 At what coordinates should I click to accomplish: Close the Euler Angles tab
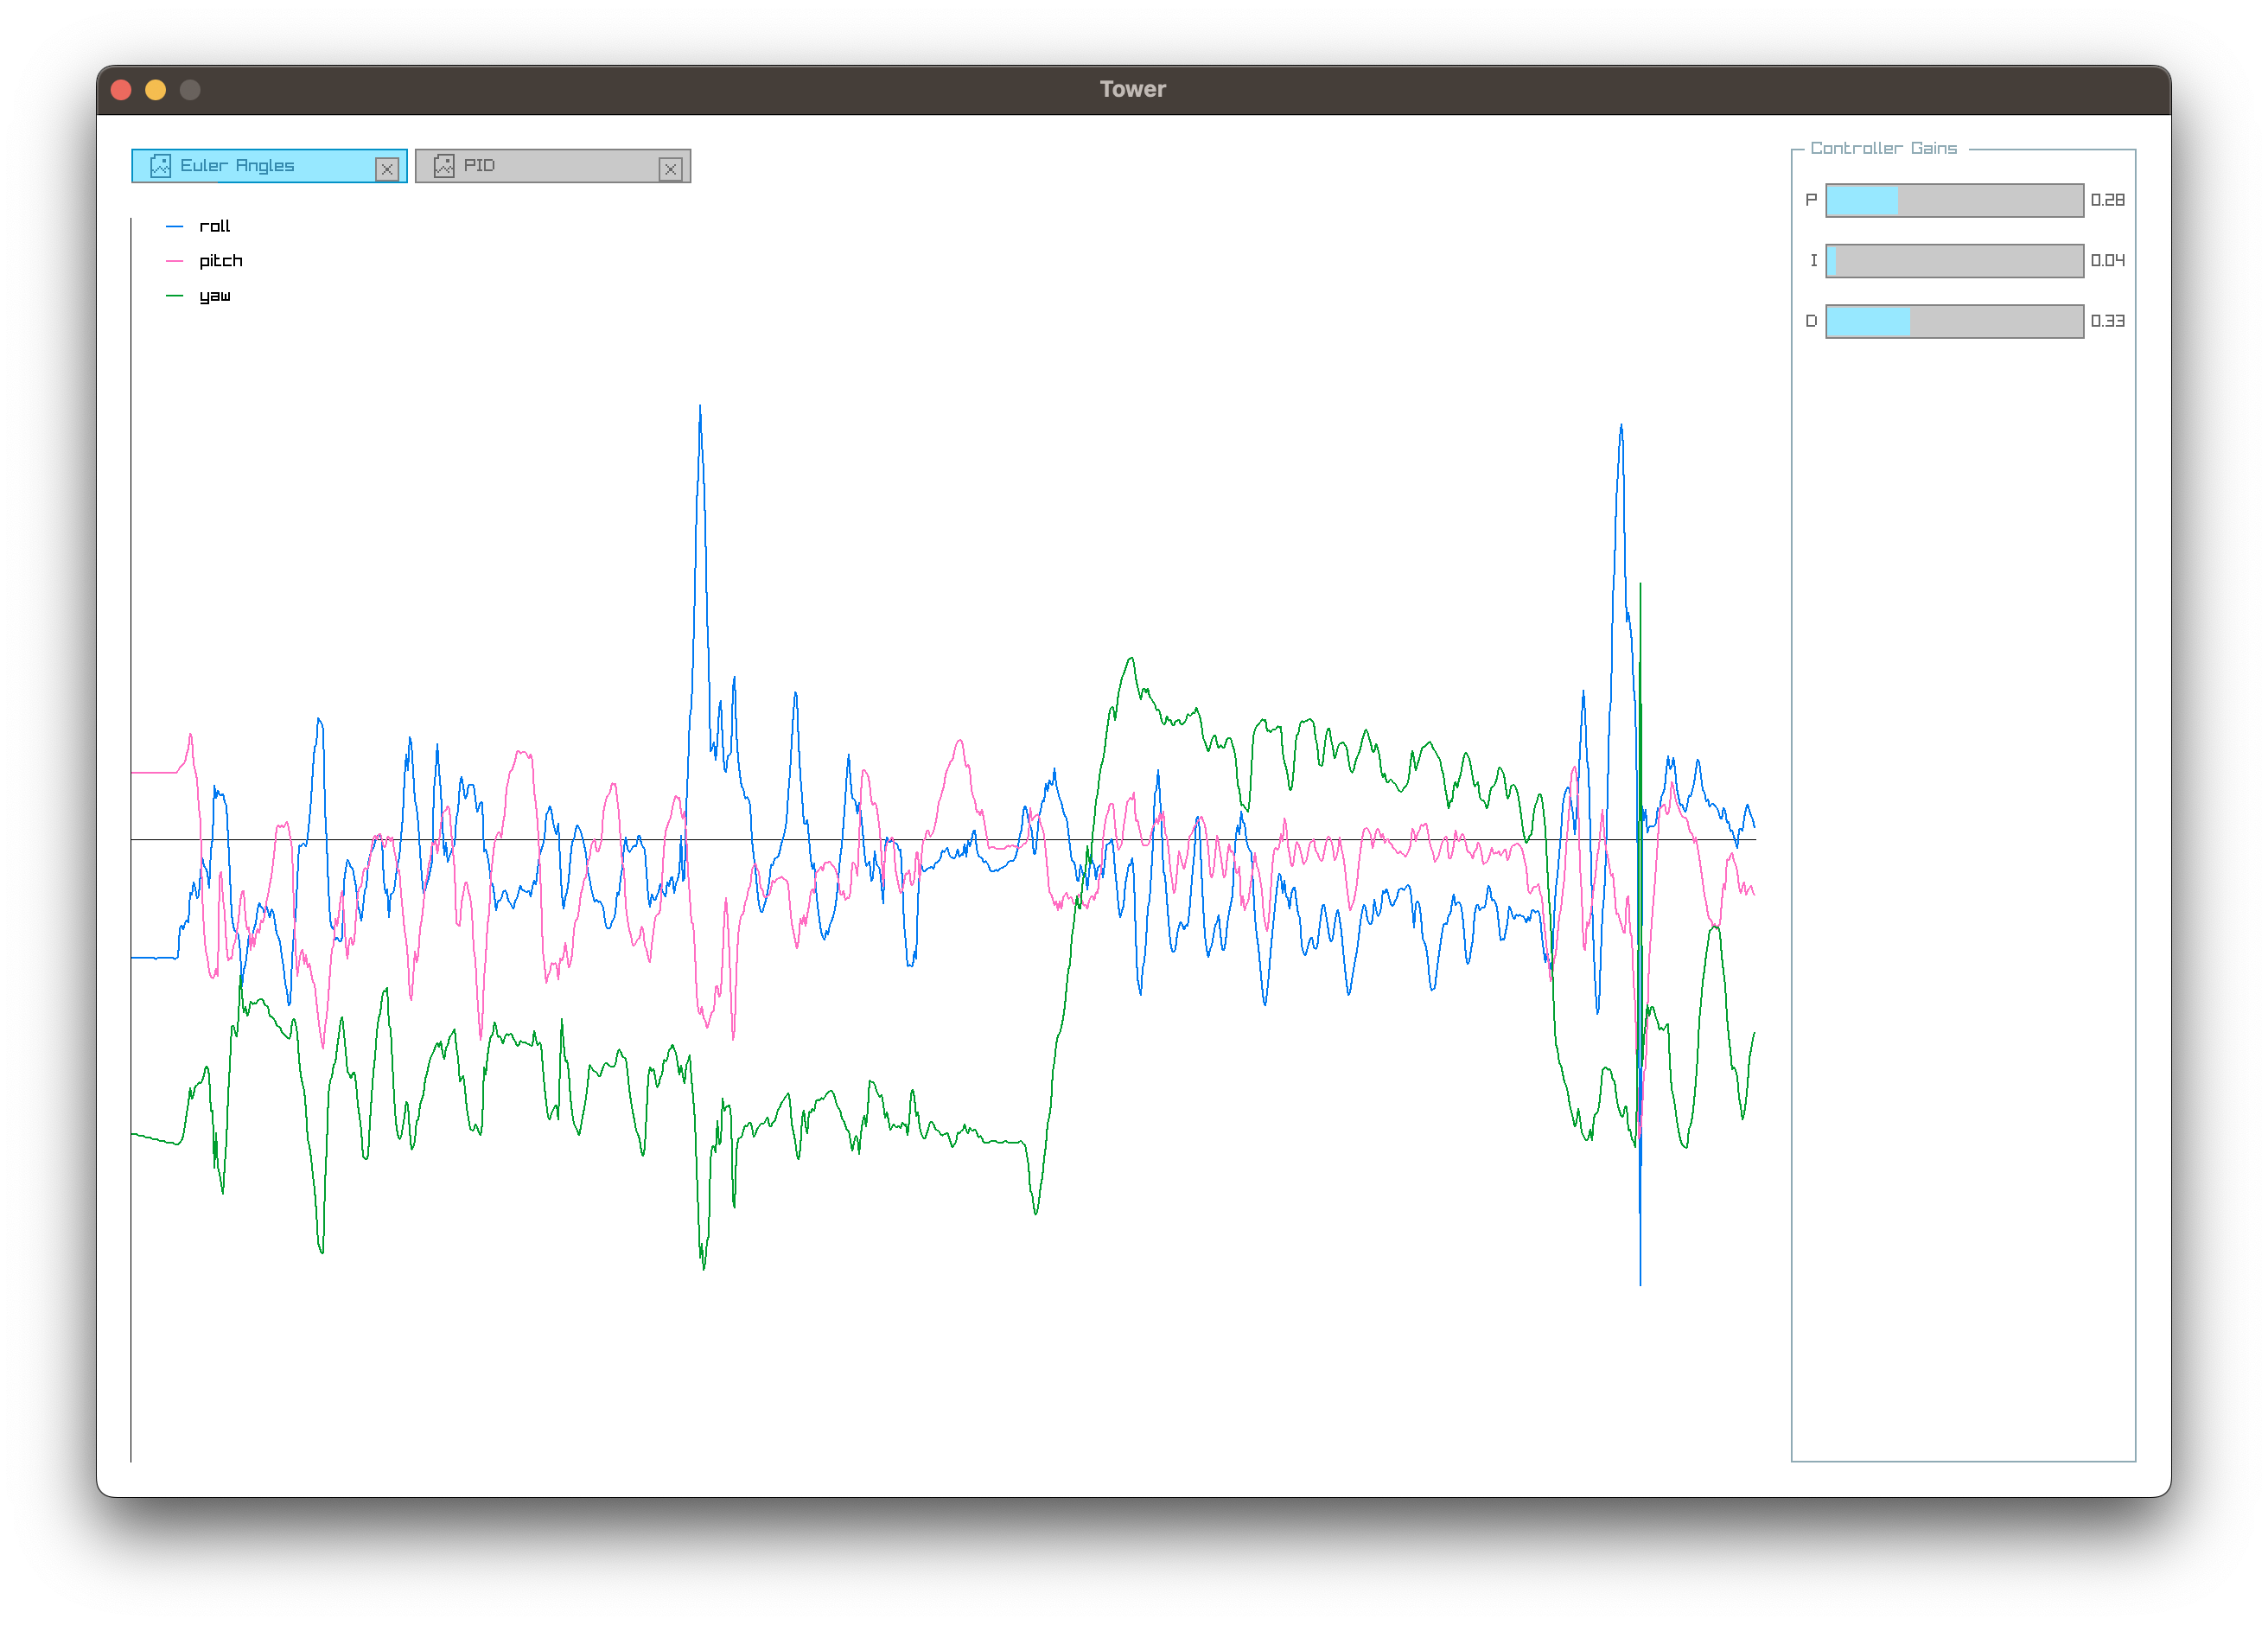click(x=387, y=169)
